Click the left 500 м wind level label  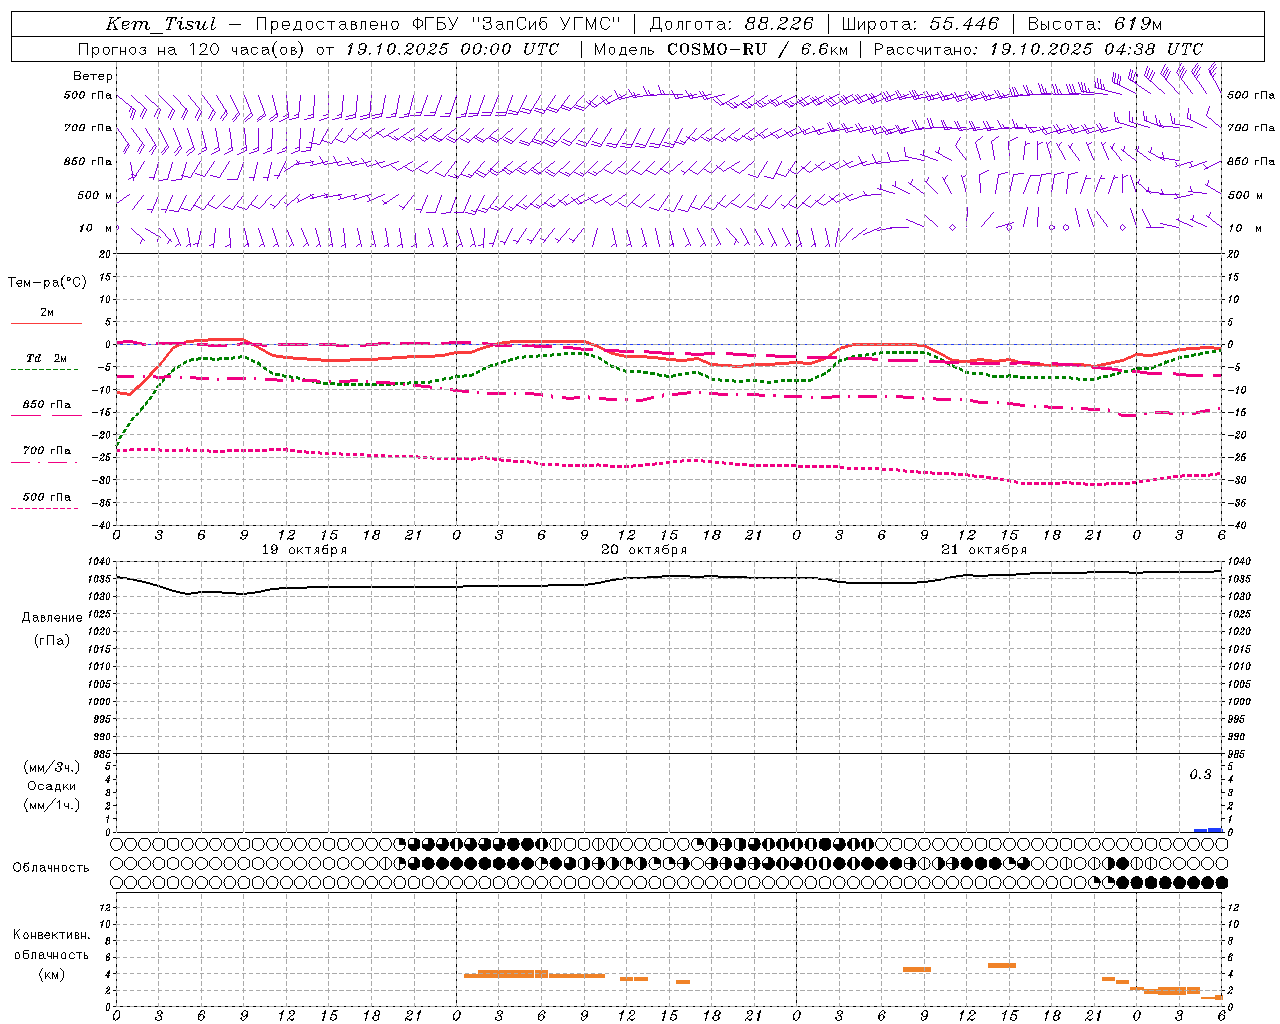(95, 195)
